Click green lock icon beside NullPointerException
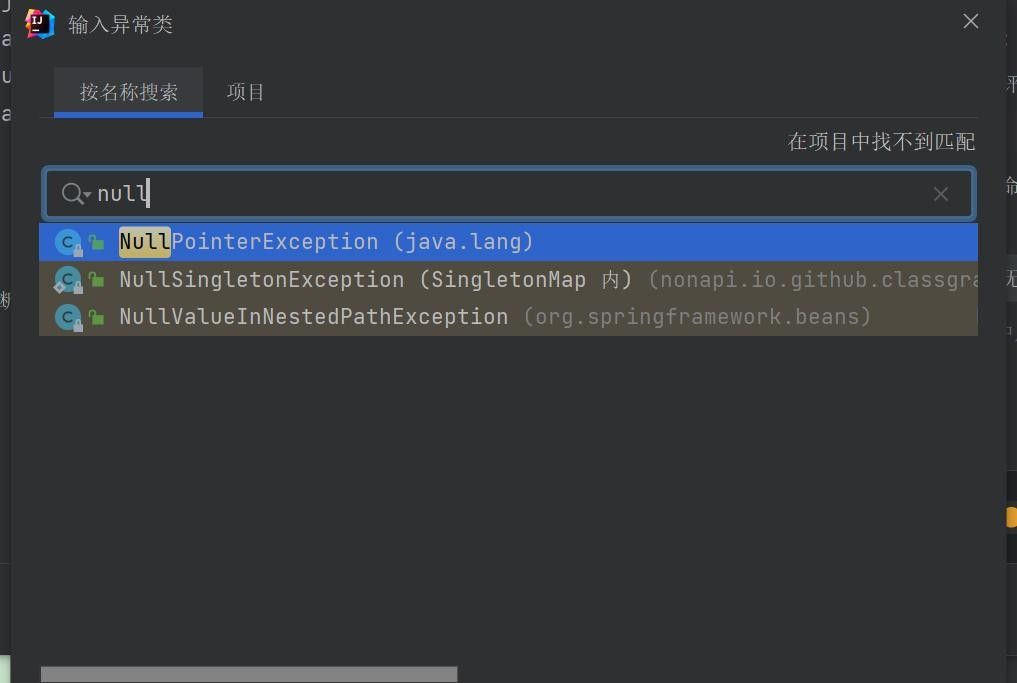Viewport: 1017px width, 683px height. pyautogui.click(x=97, y=243)
